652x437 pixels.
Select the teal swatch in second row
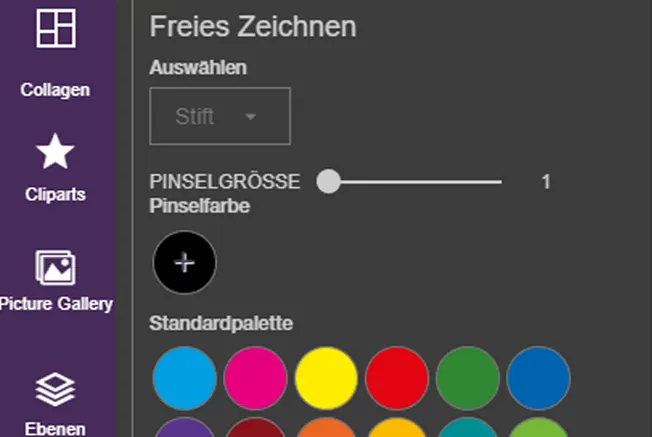pos(467,430)
